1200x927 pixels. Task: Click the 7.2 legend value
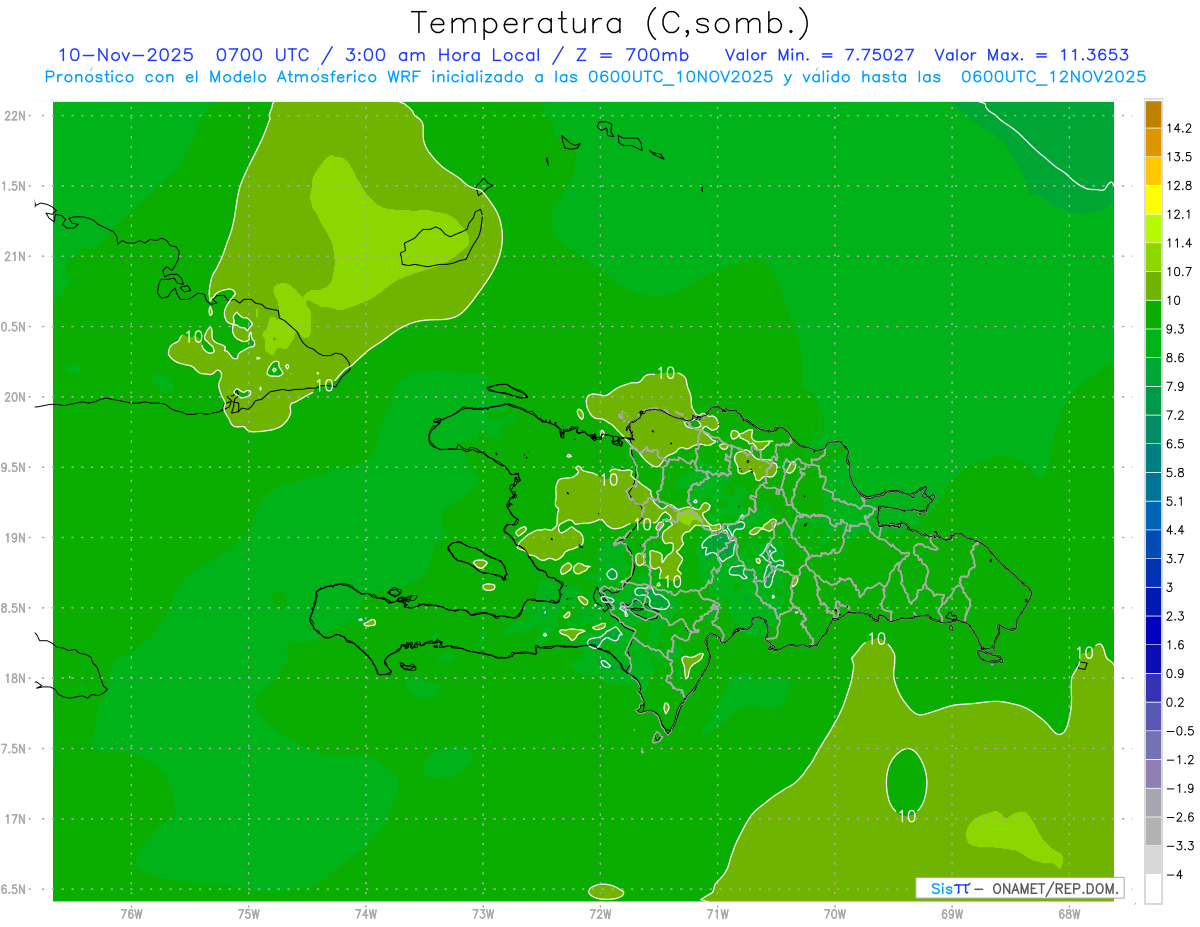1176,415
